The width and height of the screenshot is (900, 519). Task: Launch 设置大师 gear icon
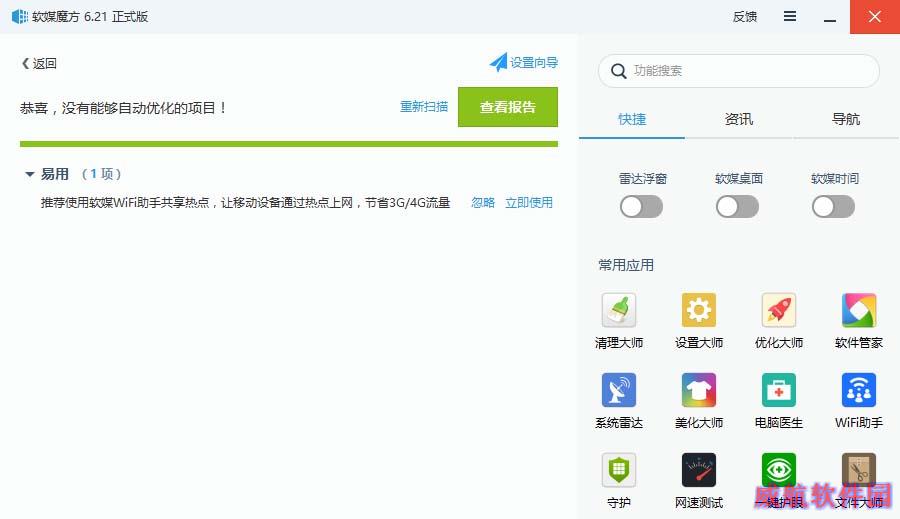coord(699,310)
